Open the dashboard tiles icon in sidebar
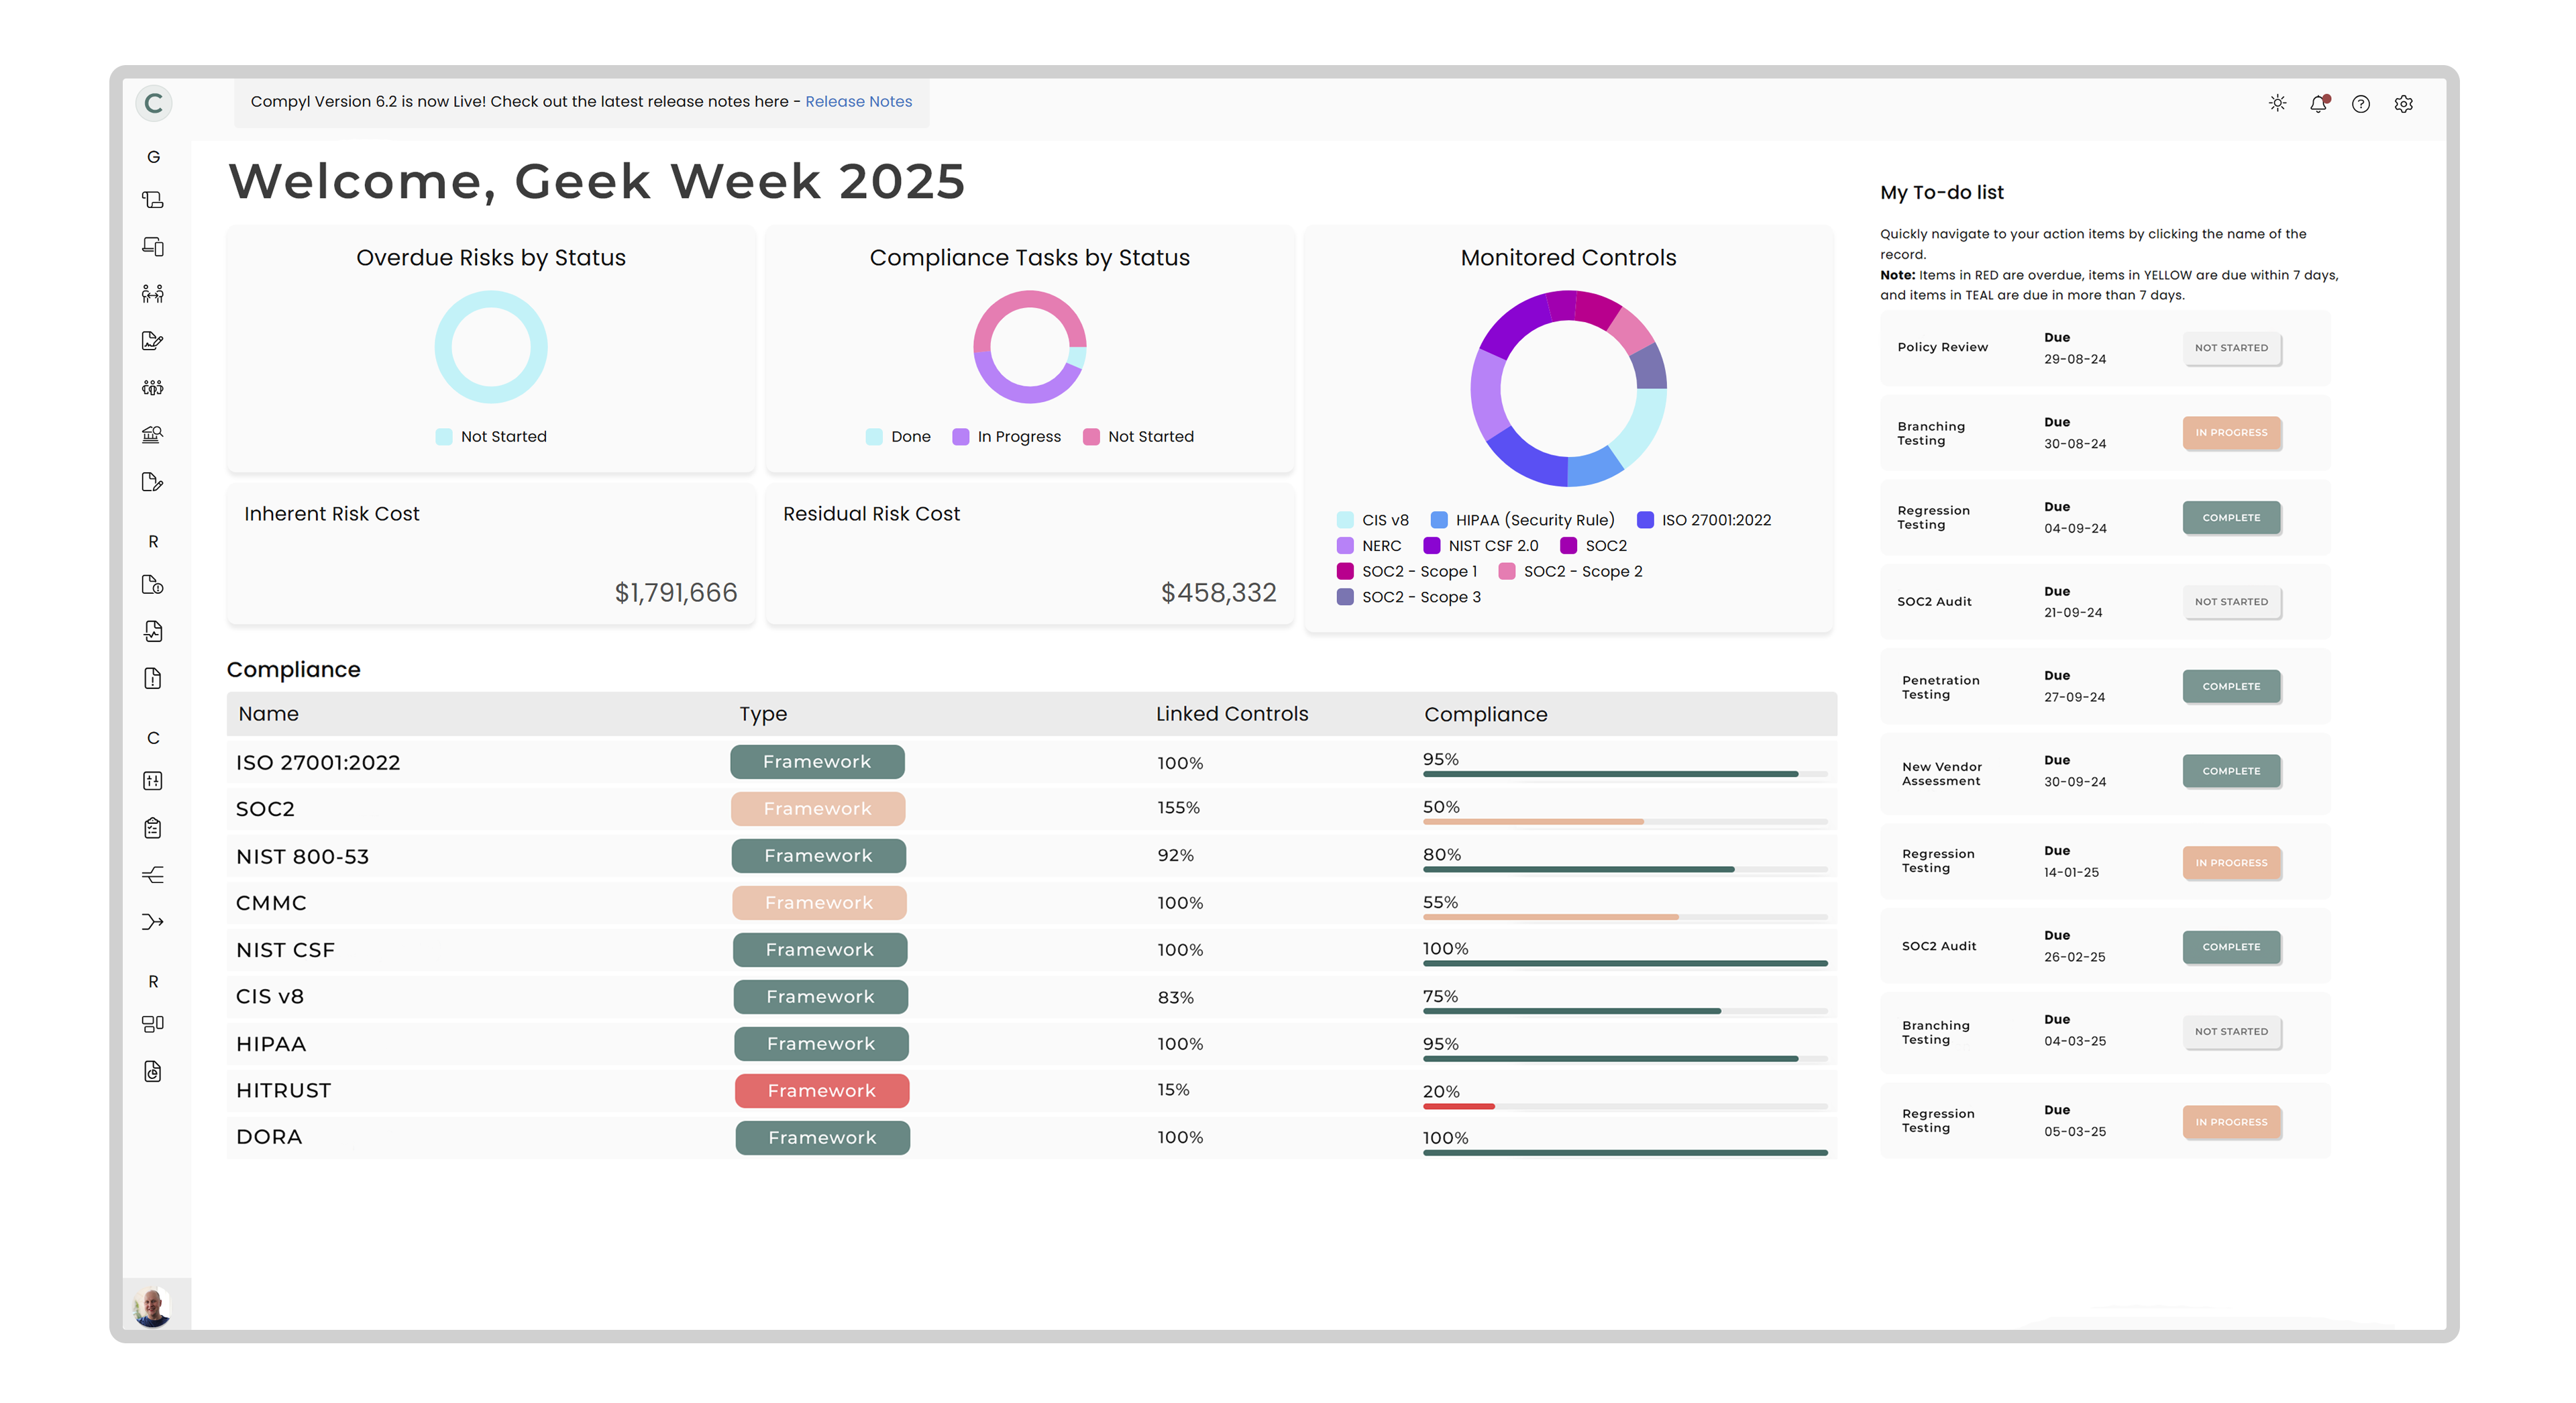 [x=153, y=1024]
